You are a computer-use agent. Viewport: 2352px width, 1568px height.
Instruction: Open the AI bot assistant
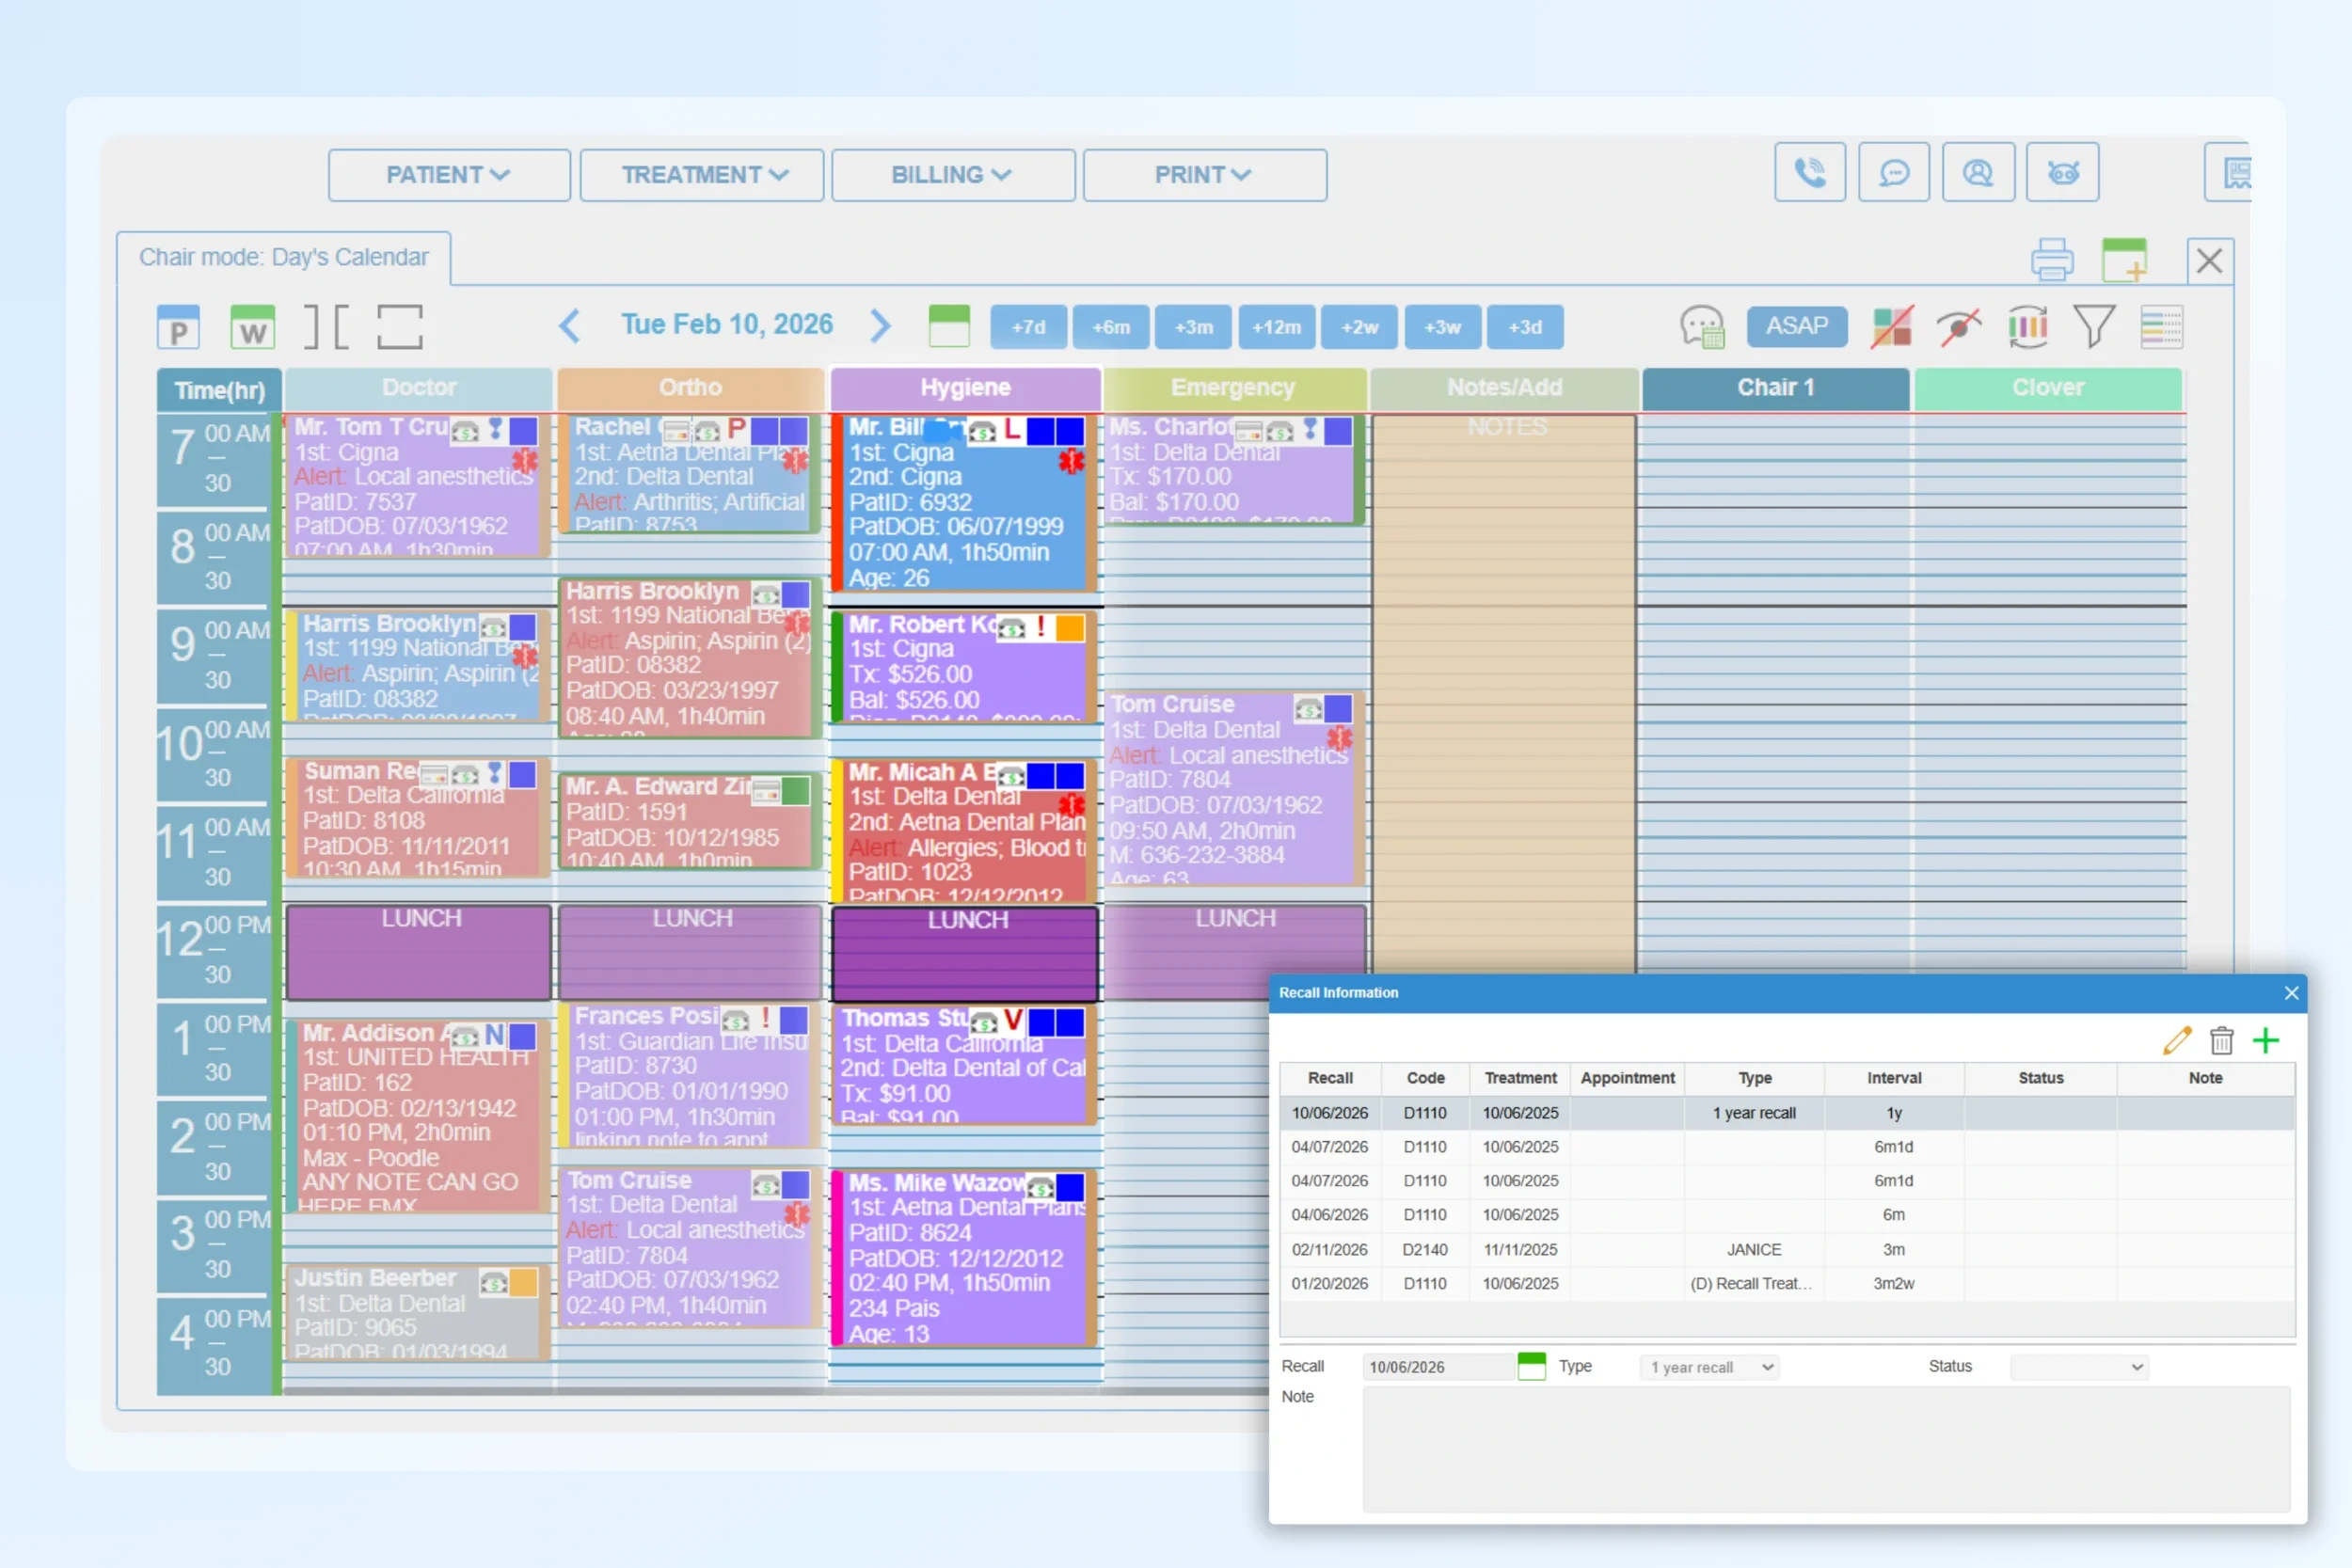pyautogui.click(x=2062, y=172)
